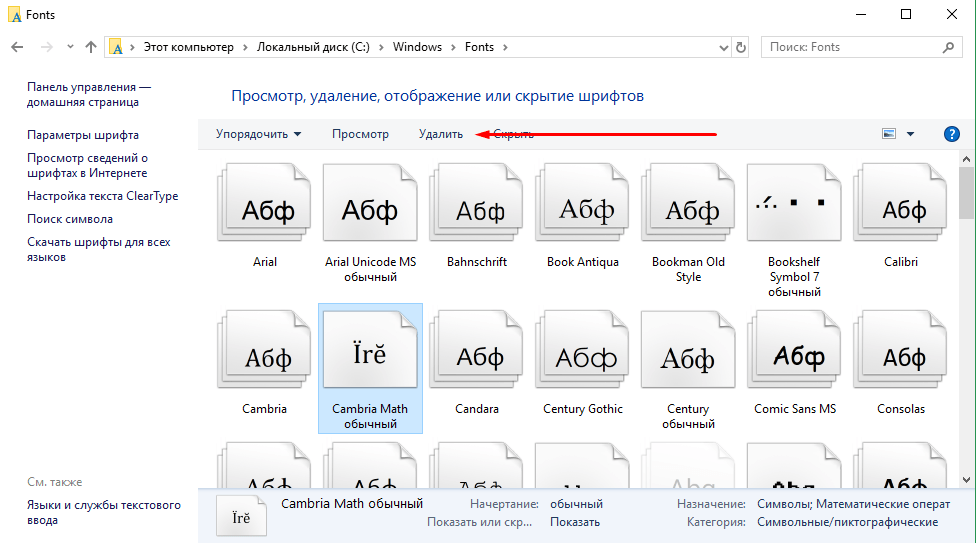
Task: Select the Comic Sans MS font icon
Action: (x=794, y=350)
